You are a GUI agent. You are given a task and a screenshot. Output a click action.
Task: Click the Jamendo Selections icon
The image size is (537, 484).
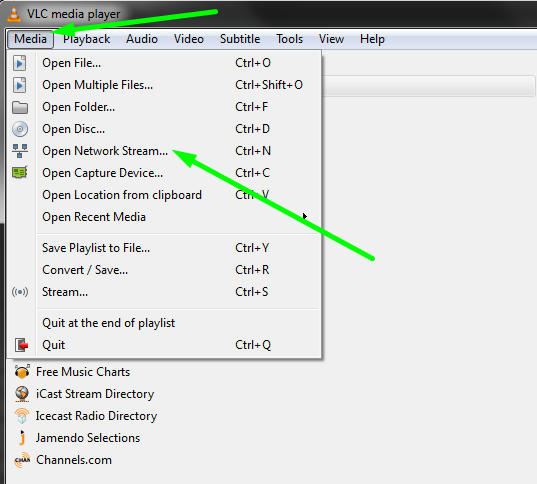click(x=22, y=437)
